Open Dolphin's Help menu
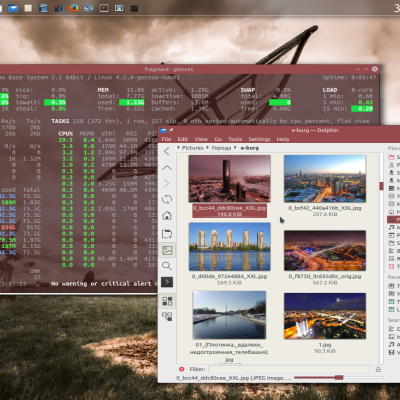This screenshot has height=400, width=400. pos(283,139)
